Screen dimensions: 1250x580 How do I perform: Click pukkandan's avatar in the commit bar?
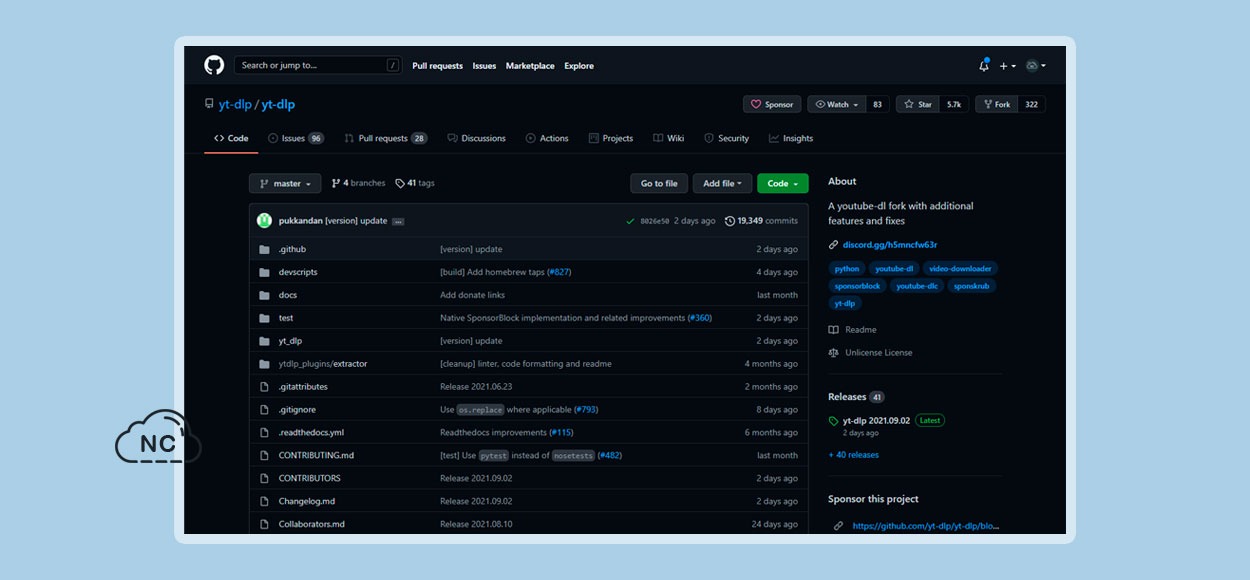tap(264, 220)
